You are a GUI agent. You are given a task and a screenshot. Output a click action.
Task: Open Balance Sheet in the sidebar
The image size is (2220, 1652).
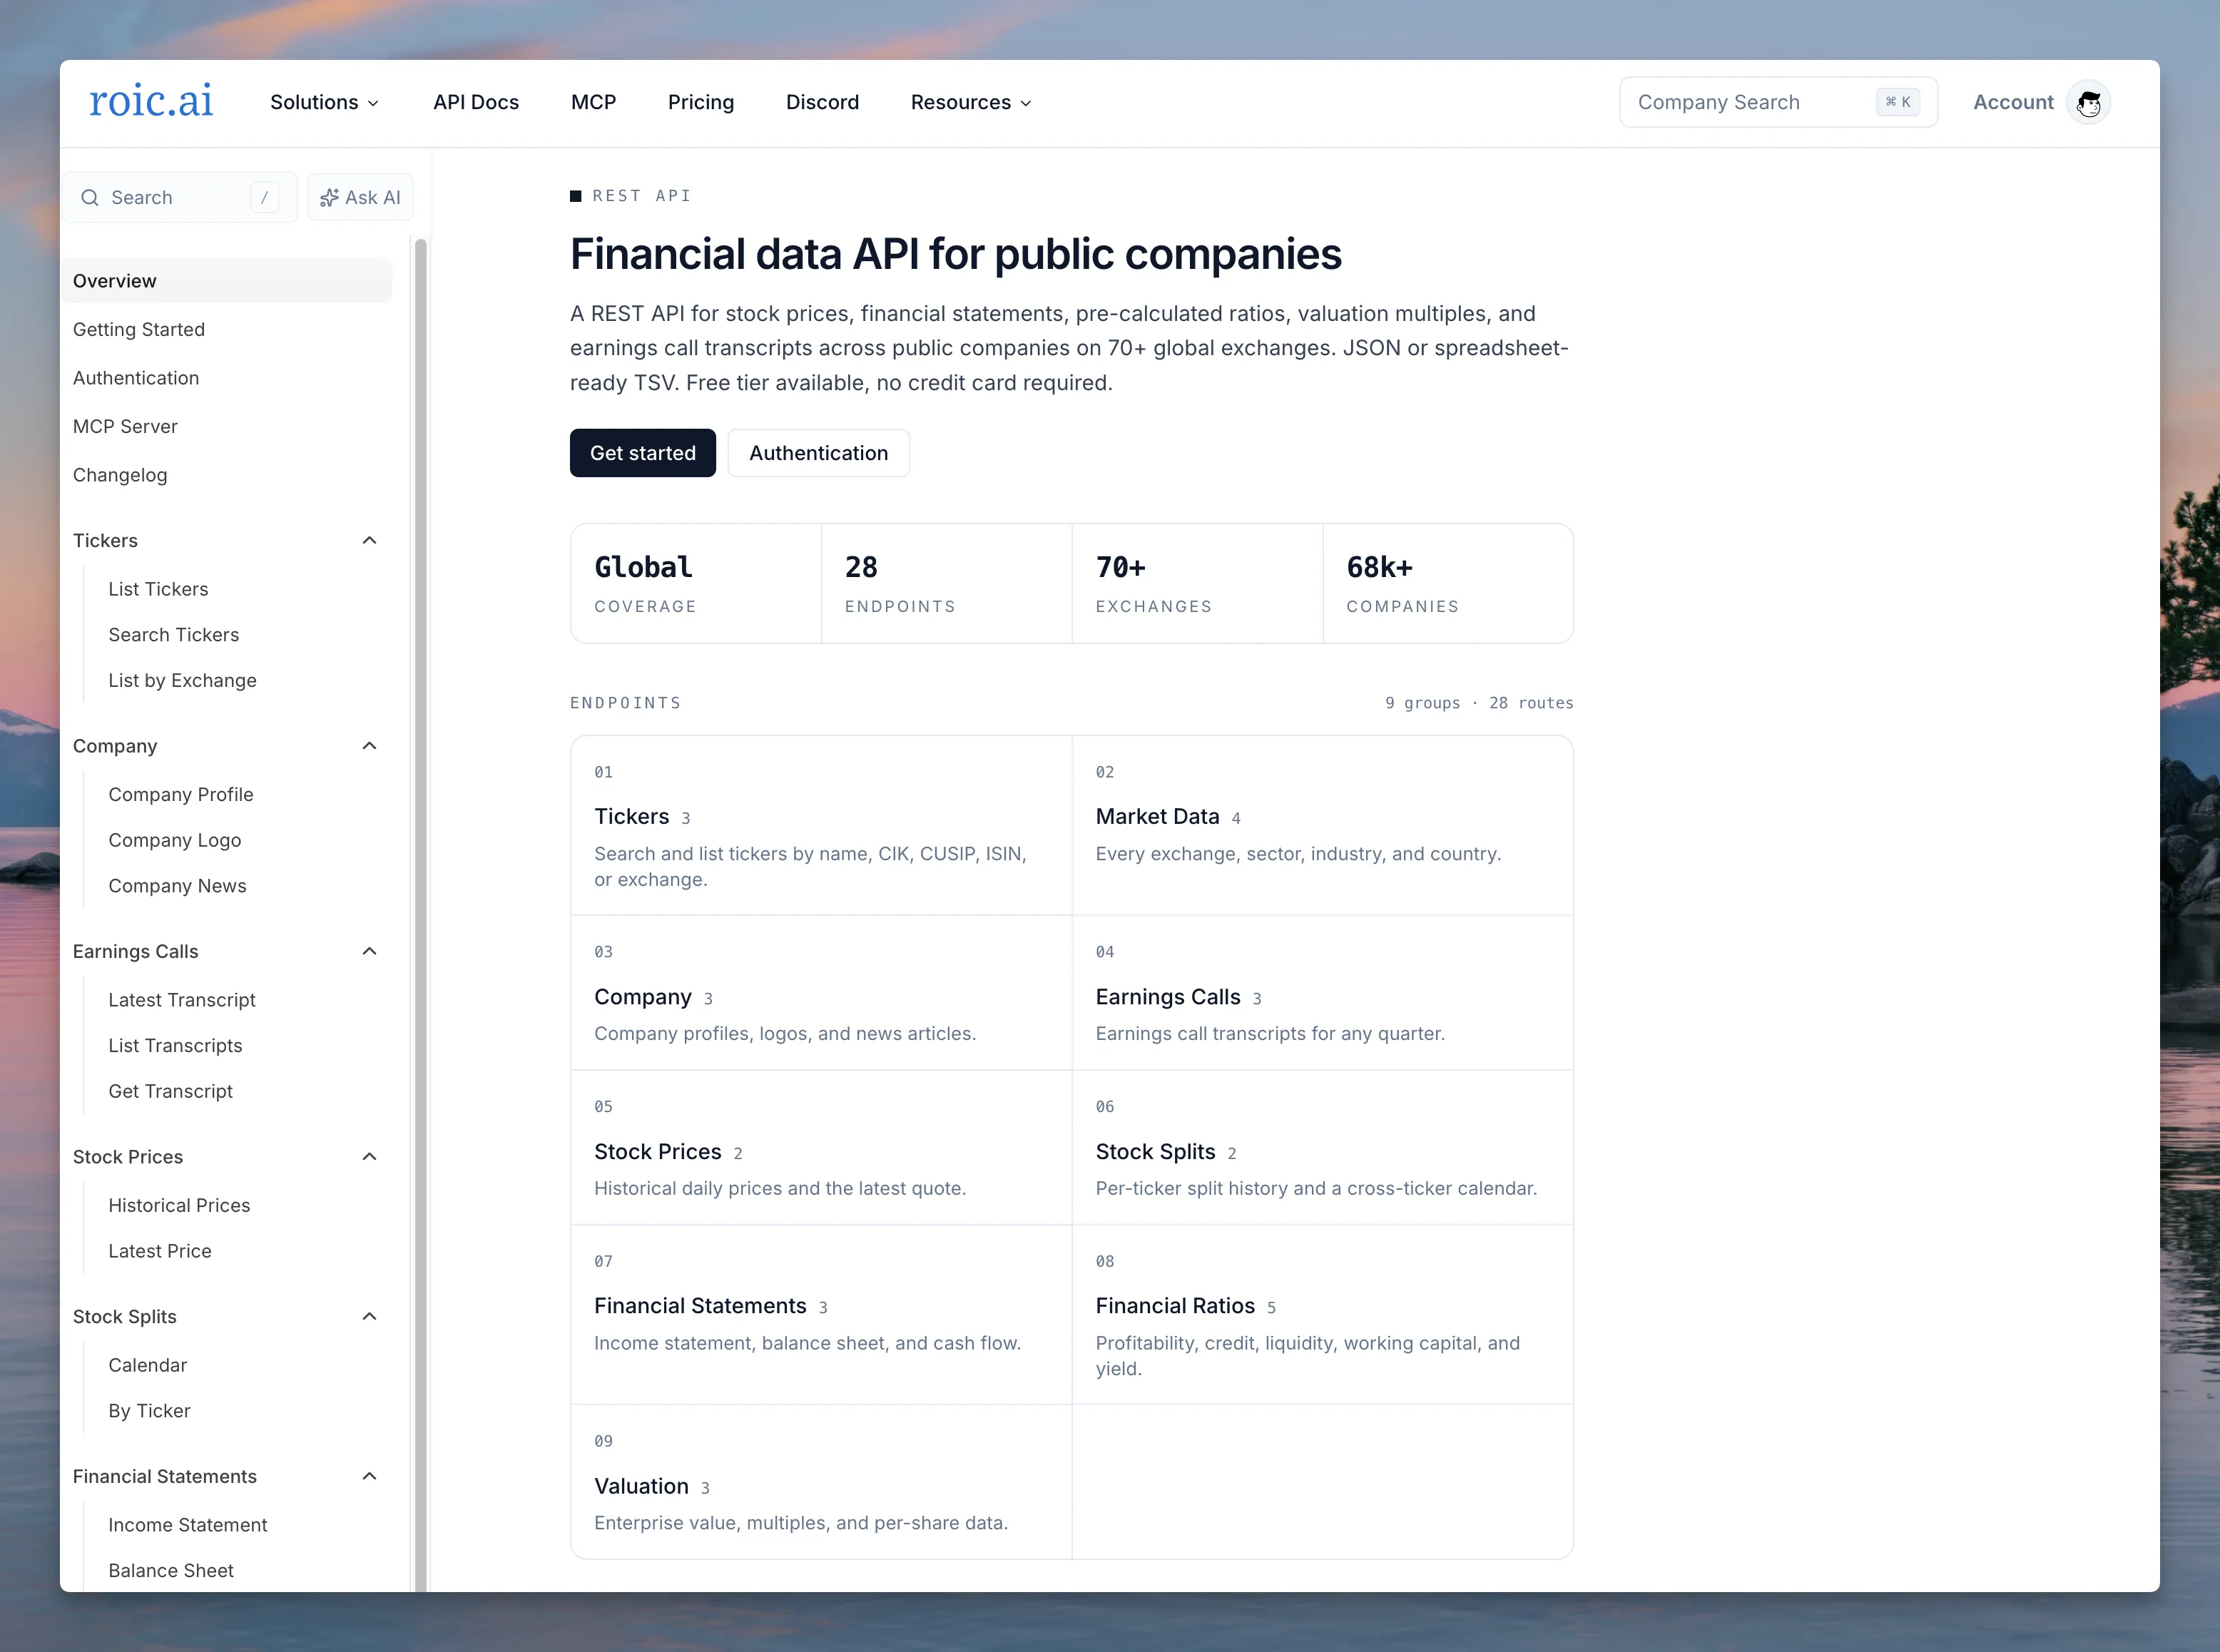coord(171,1571)
